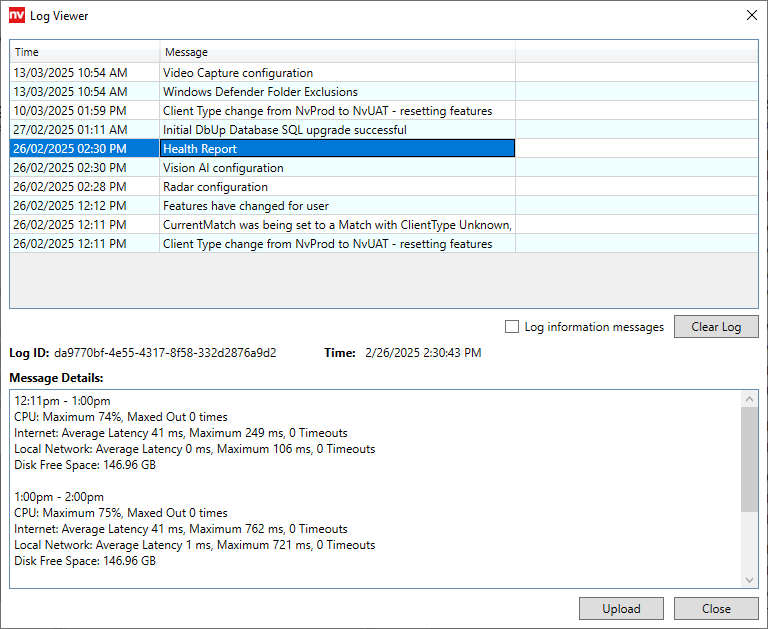Open the Initial DbUp Database SQL upgrade entry
768x629 pixels.
coord(284,130)
